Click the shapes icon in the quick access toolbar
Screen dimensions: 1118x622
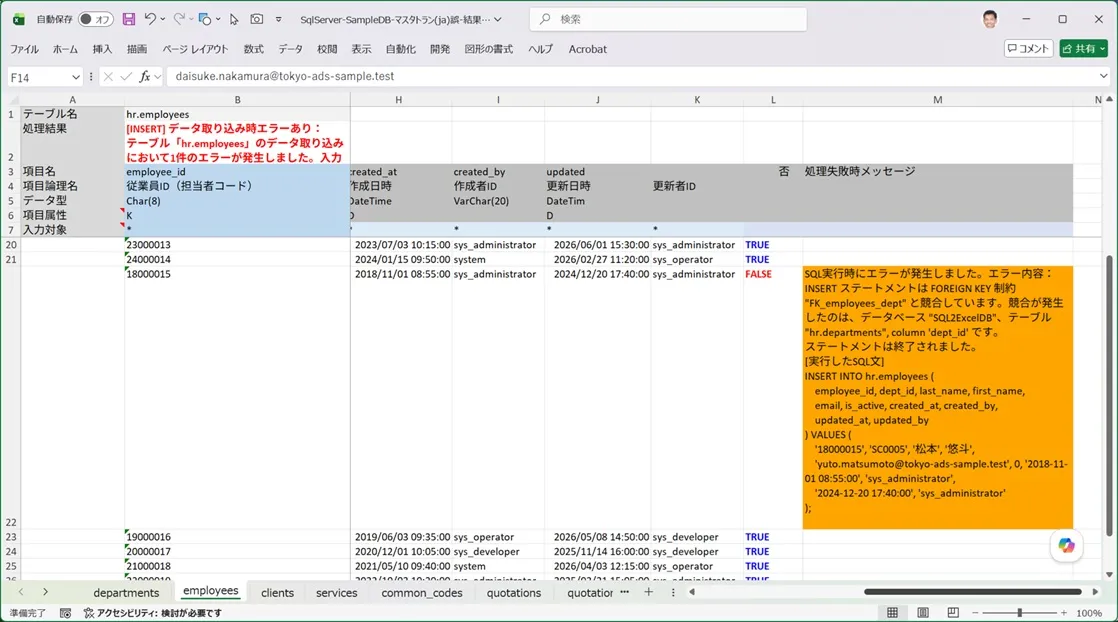point(205,19)
